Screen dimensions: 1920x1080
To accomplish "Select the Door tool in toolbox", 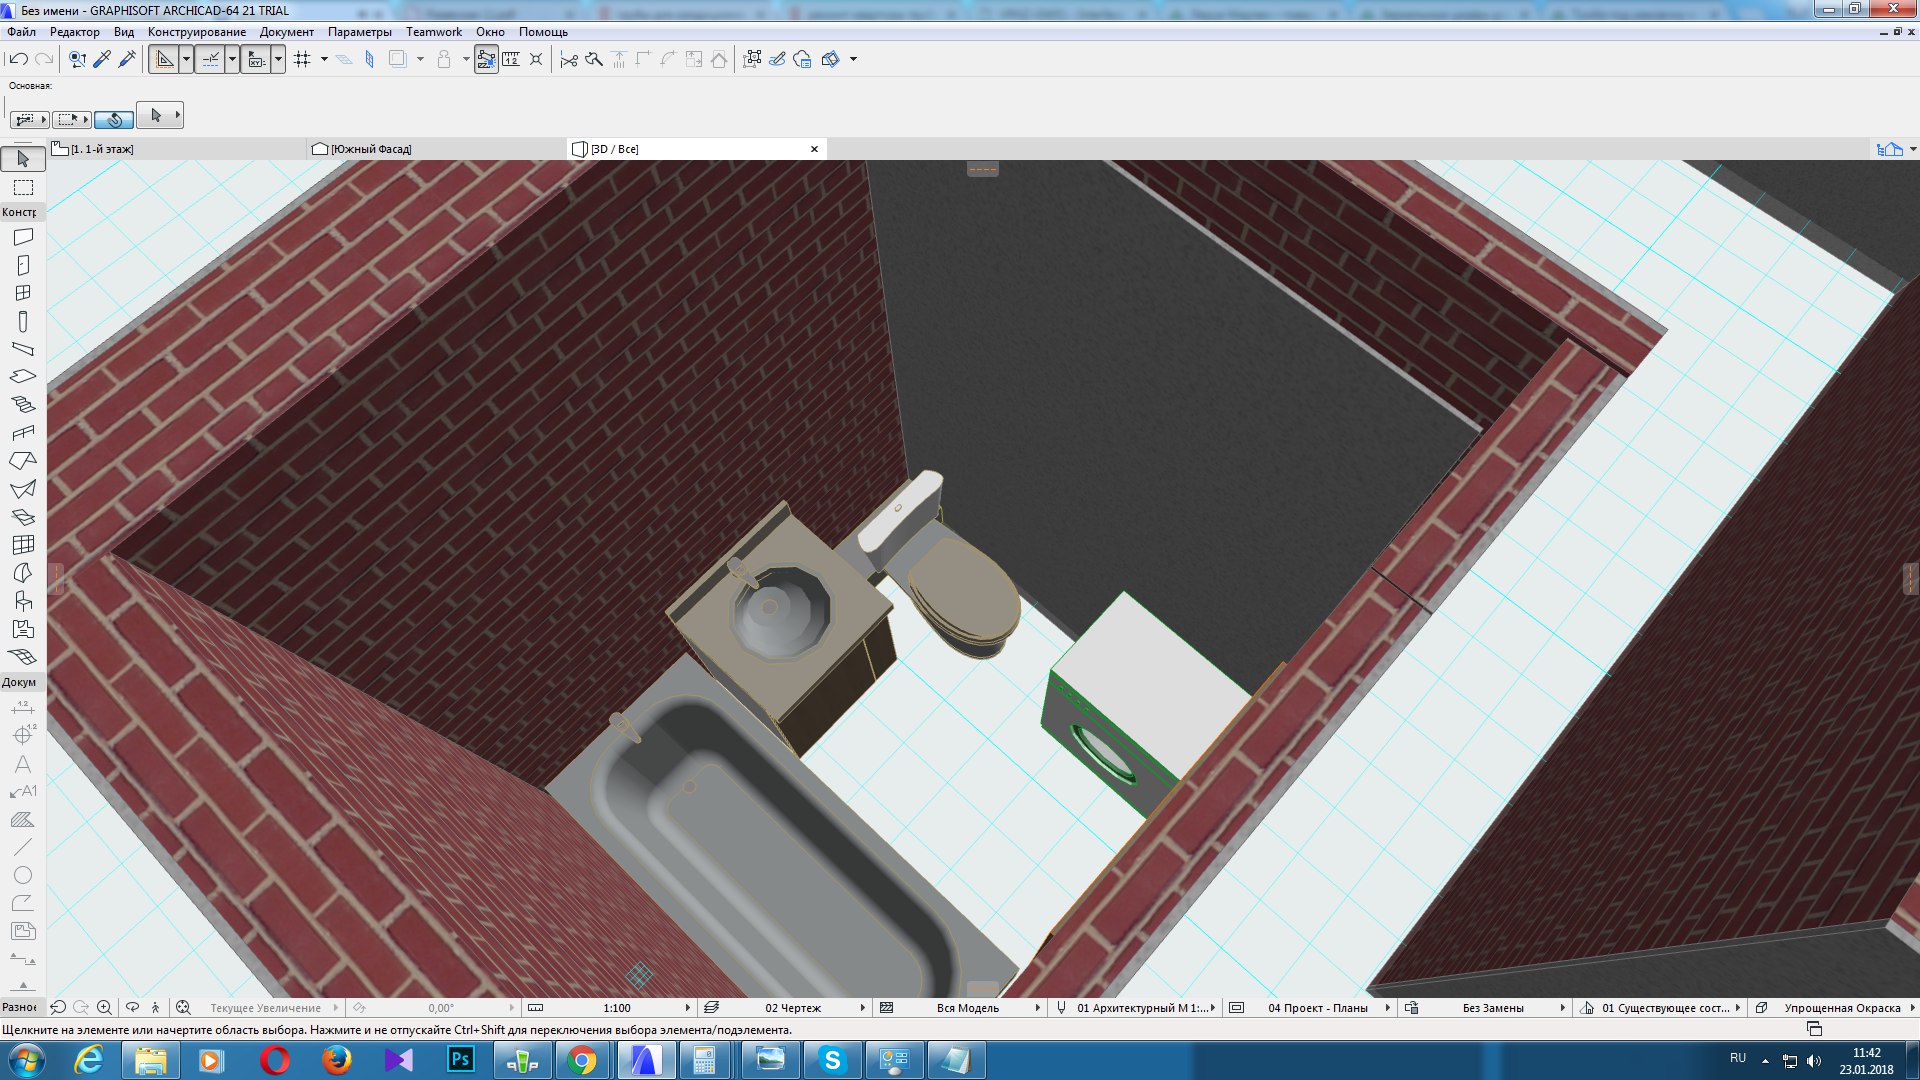I will tap(23, 265).
